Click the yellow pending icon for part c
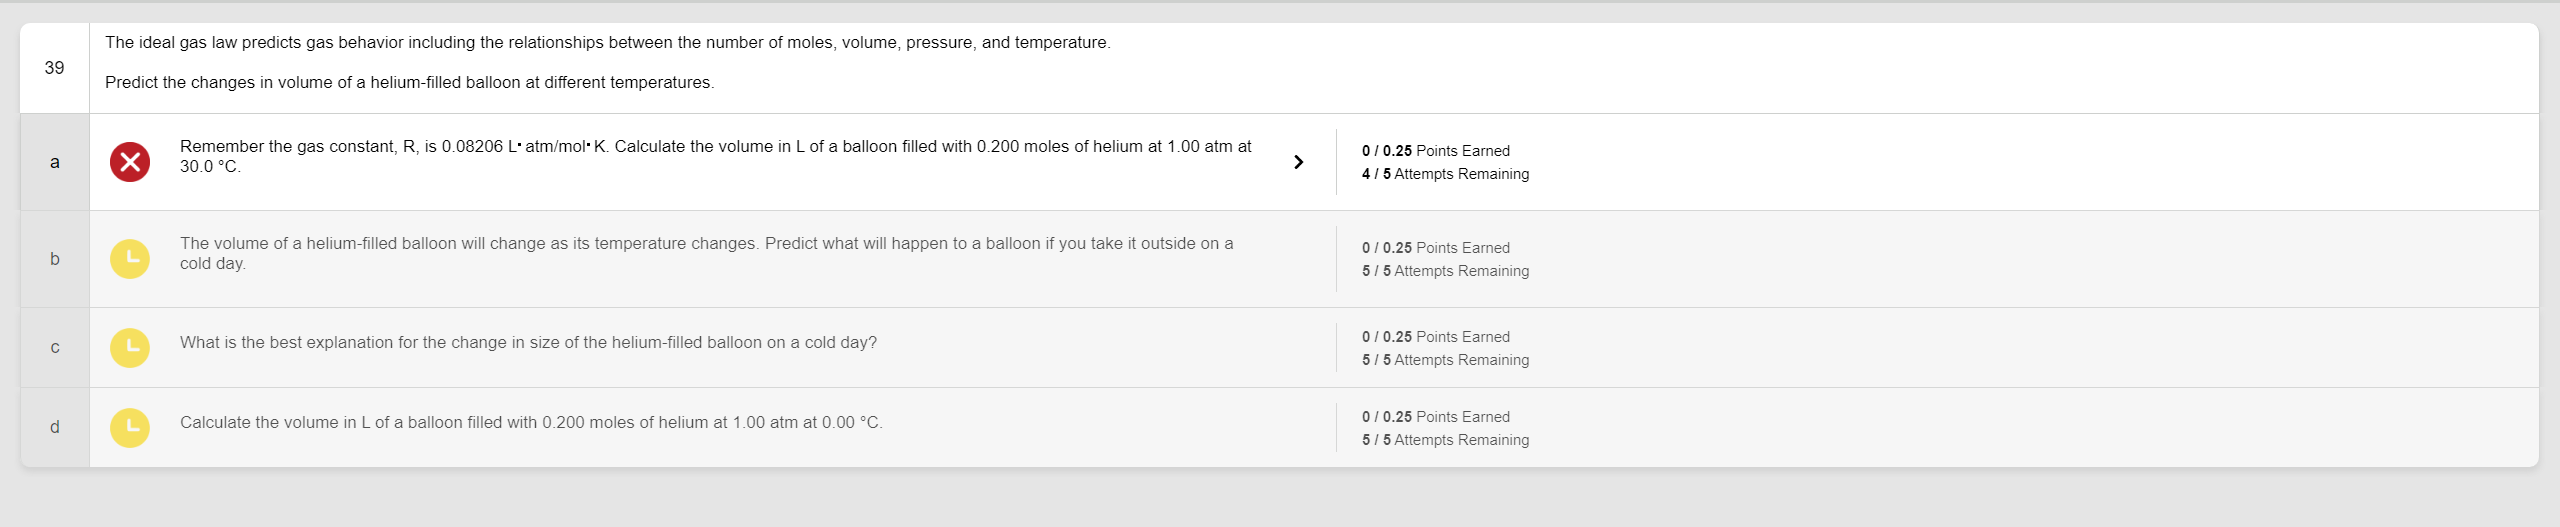The width and height of the screenshot is (2560, 527). tap(130, 348)
